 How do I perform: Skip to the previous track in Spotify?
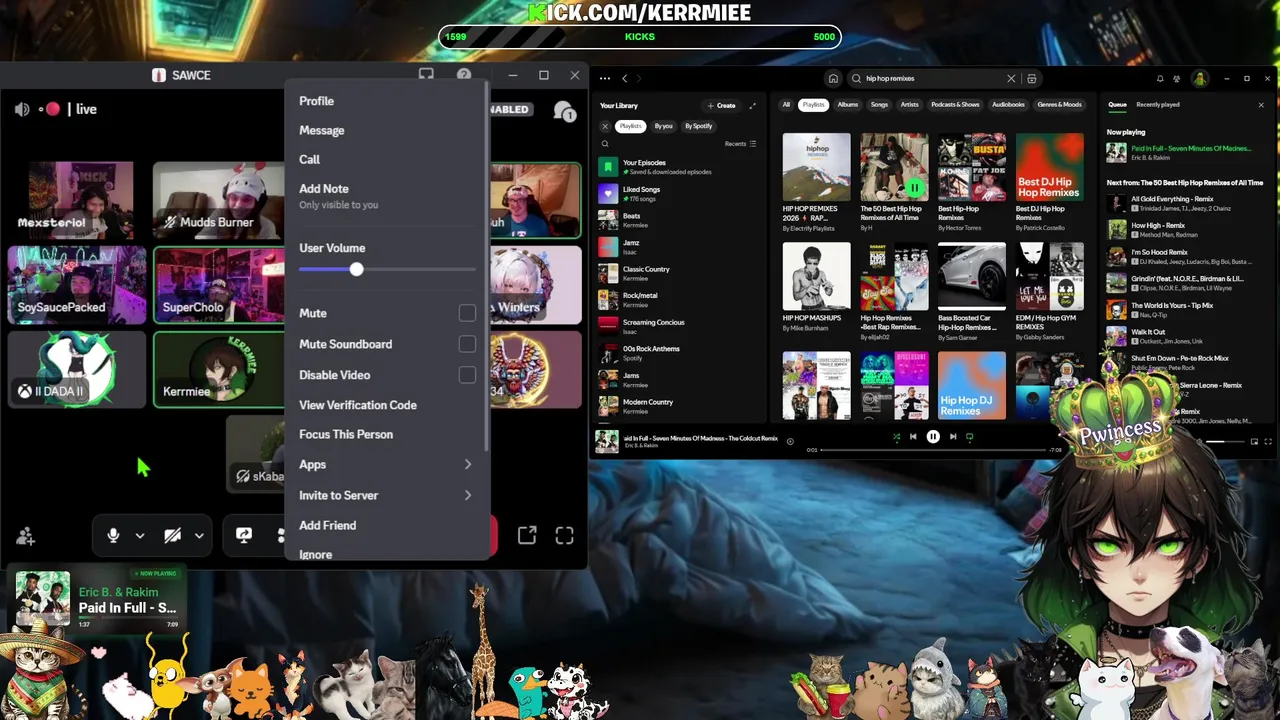coord(913,437)
